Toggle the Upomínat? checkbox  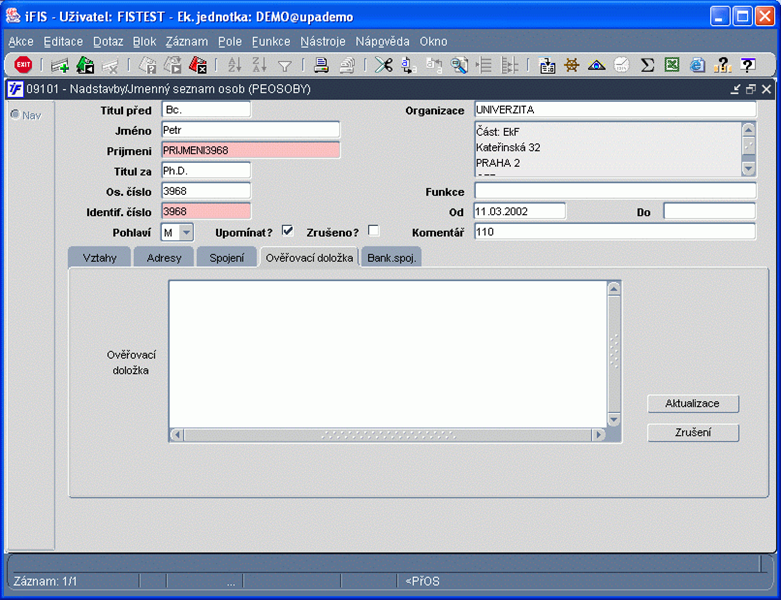287,230
